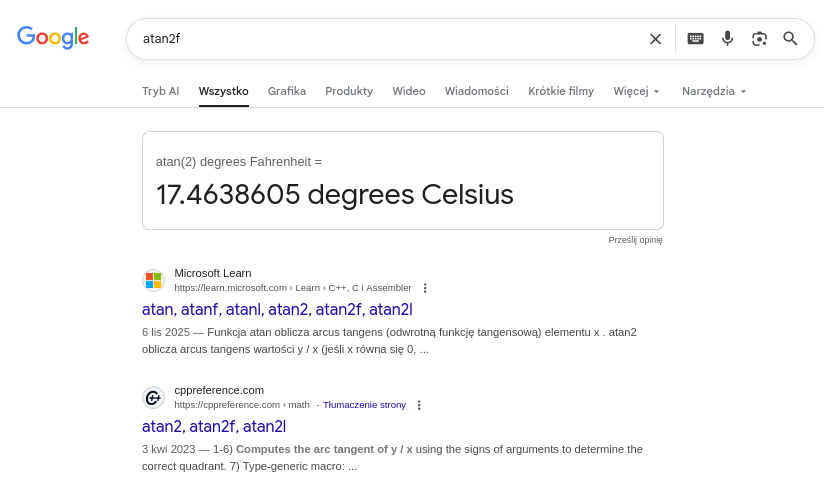Click into the atan2f search field
This screenshot has width=824, height=484.
click(x=390, y=39)
